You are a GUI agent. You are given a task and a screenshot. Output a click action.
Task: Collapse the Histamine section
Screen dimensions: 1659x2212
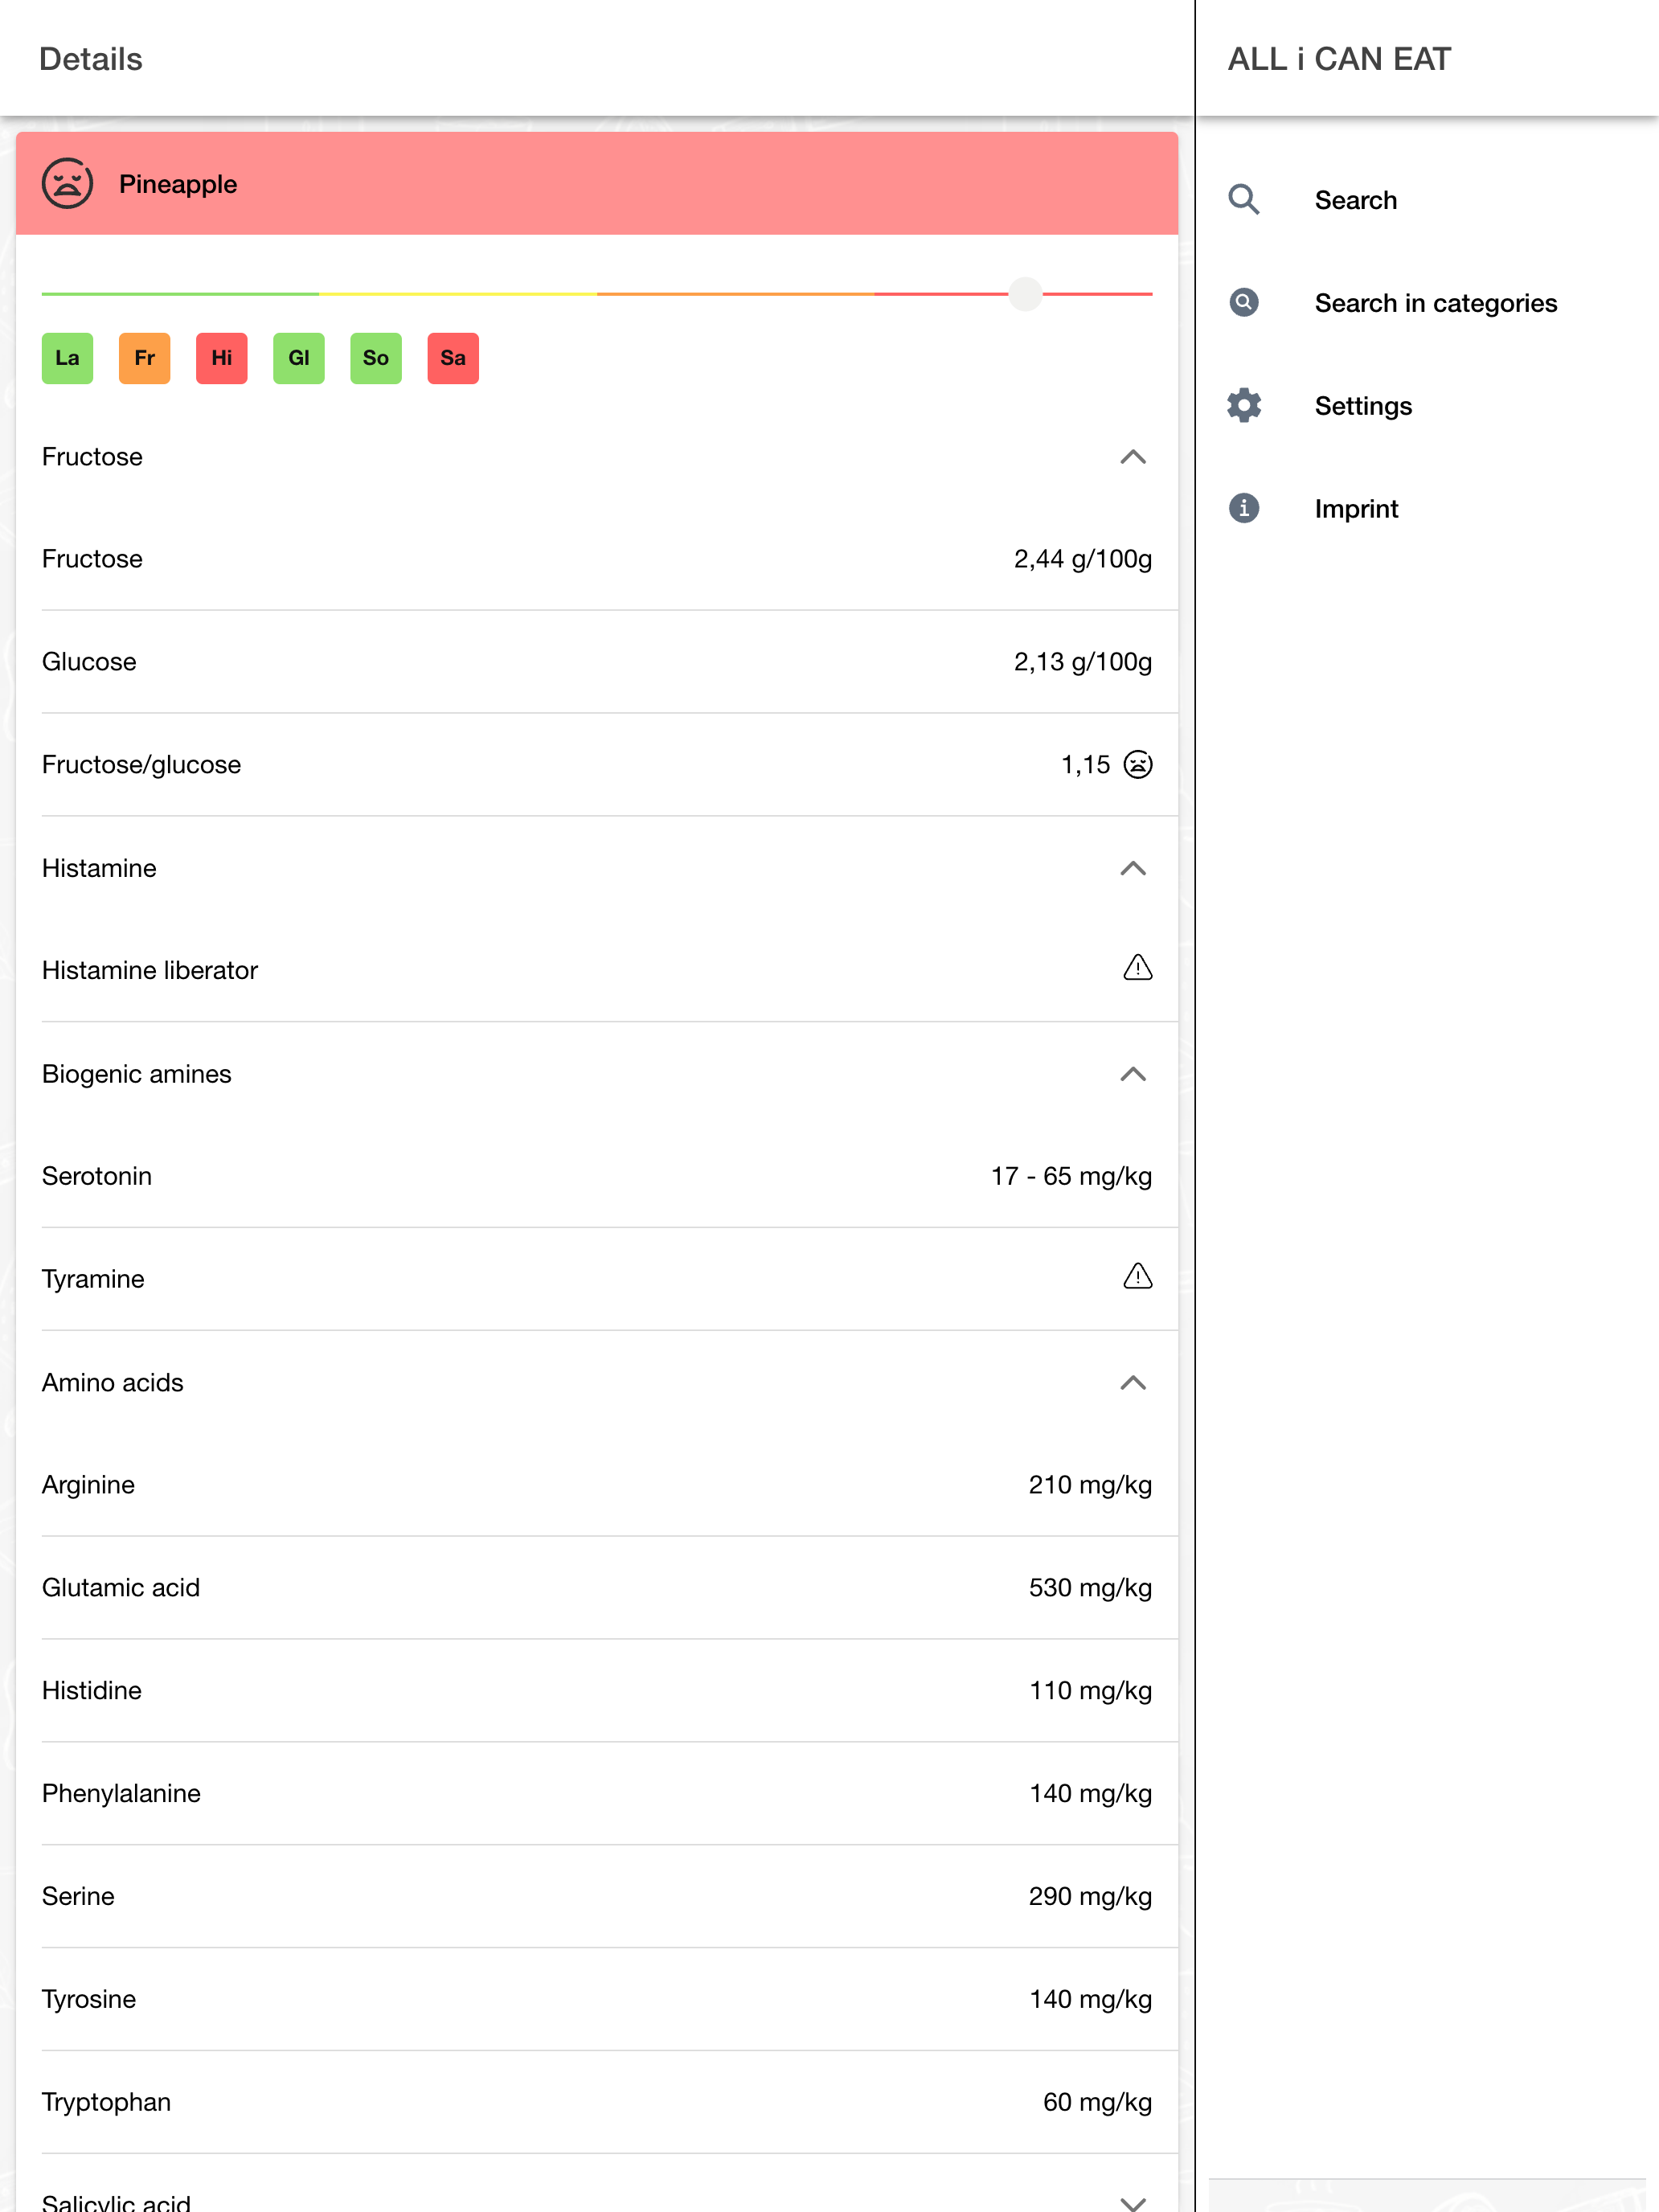(x=1132, y=868)
